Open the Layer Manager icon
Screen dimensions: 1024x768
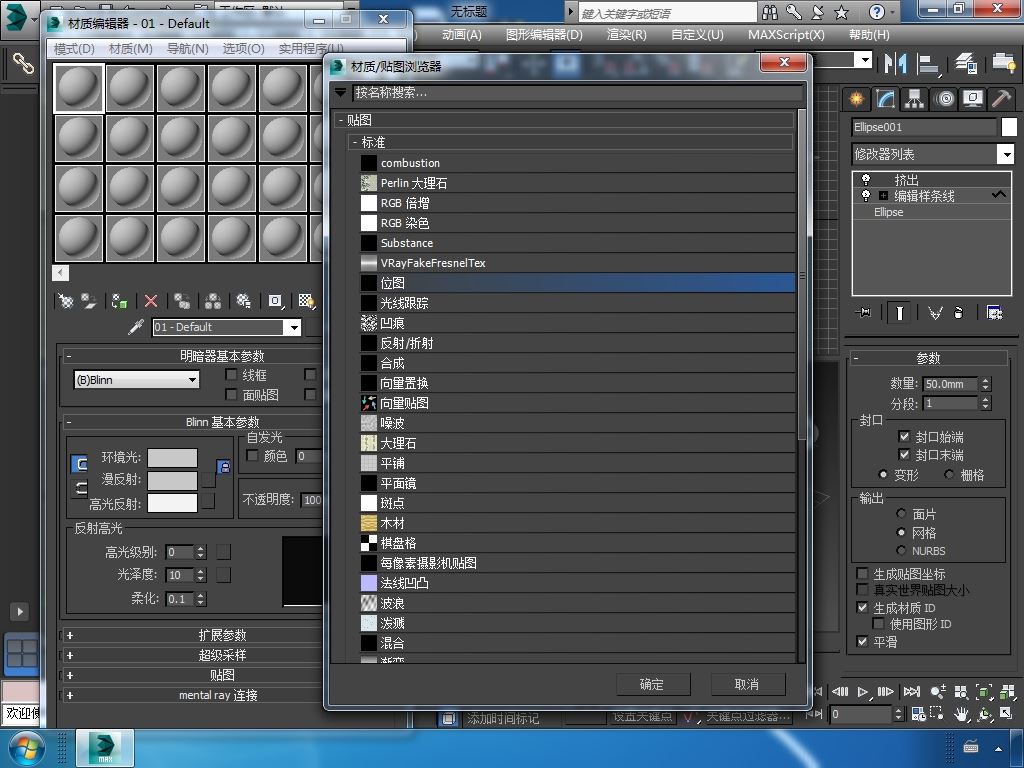pyautogui.click(x=966, y=63)
